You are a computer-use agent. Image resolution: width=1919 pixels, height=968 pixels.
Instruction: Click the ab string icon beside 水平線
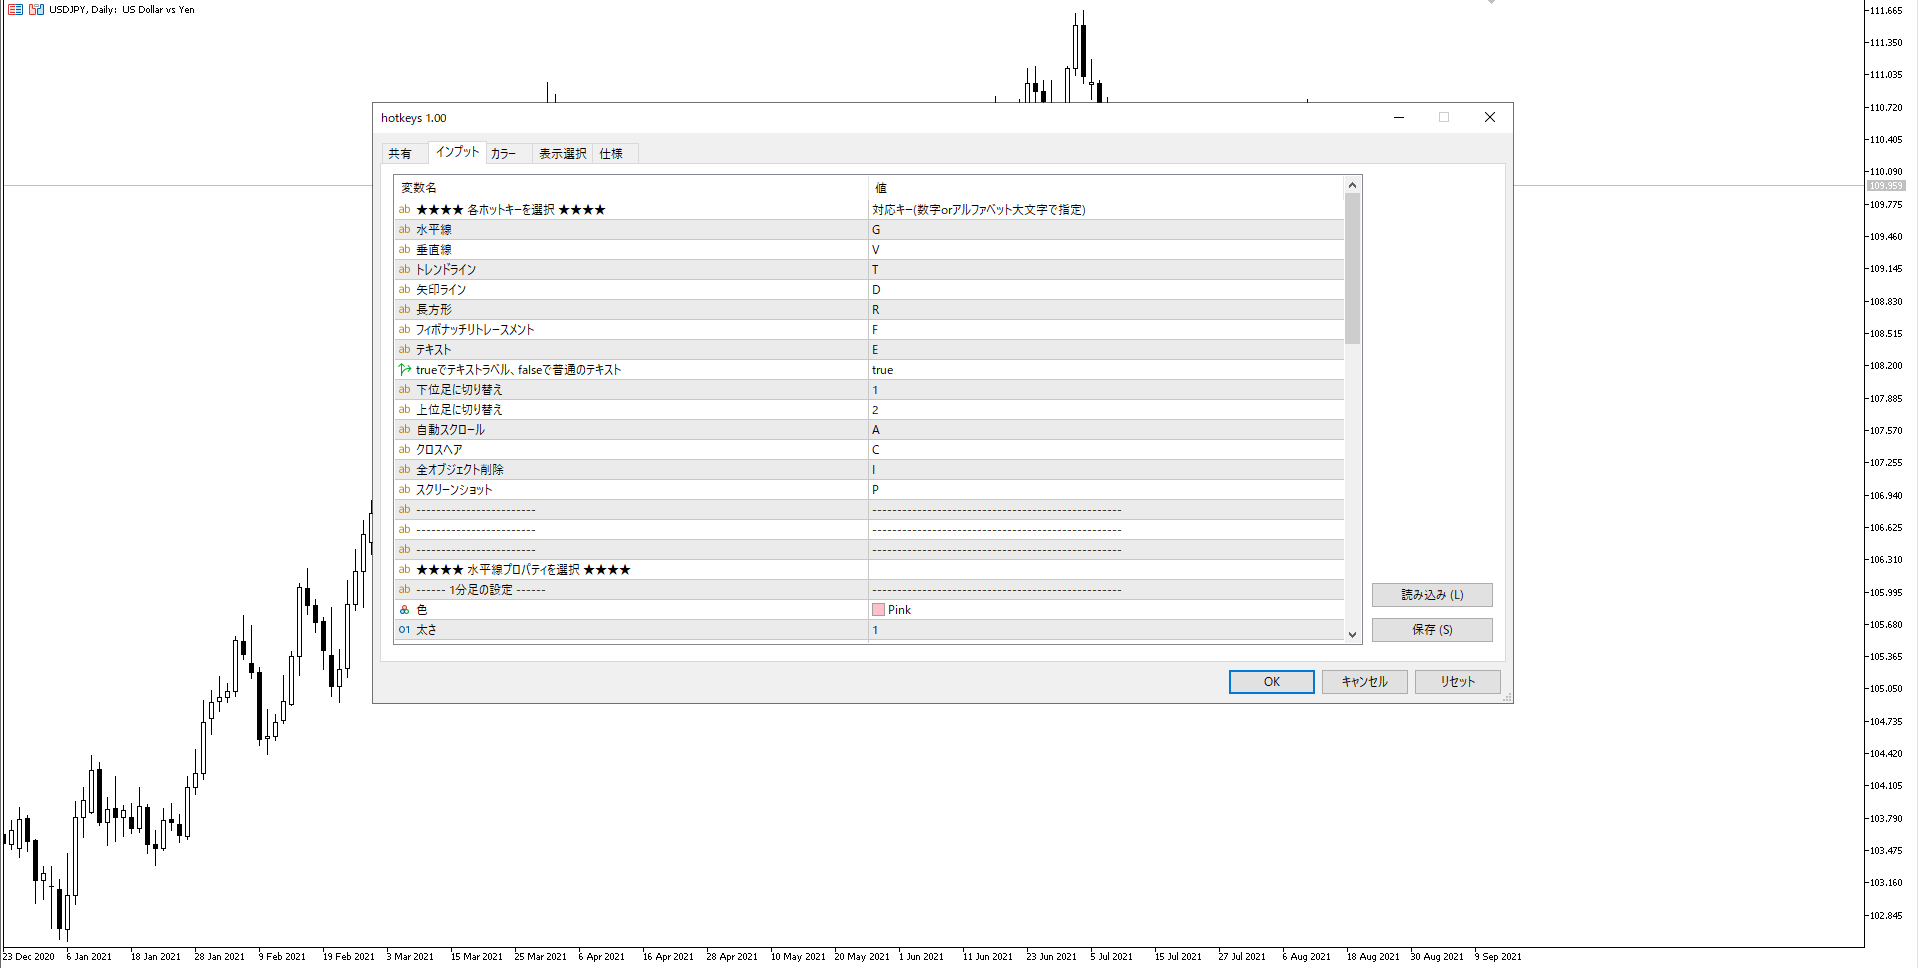pos(405,230)
